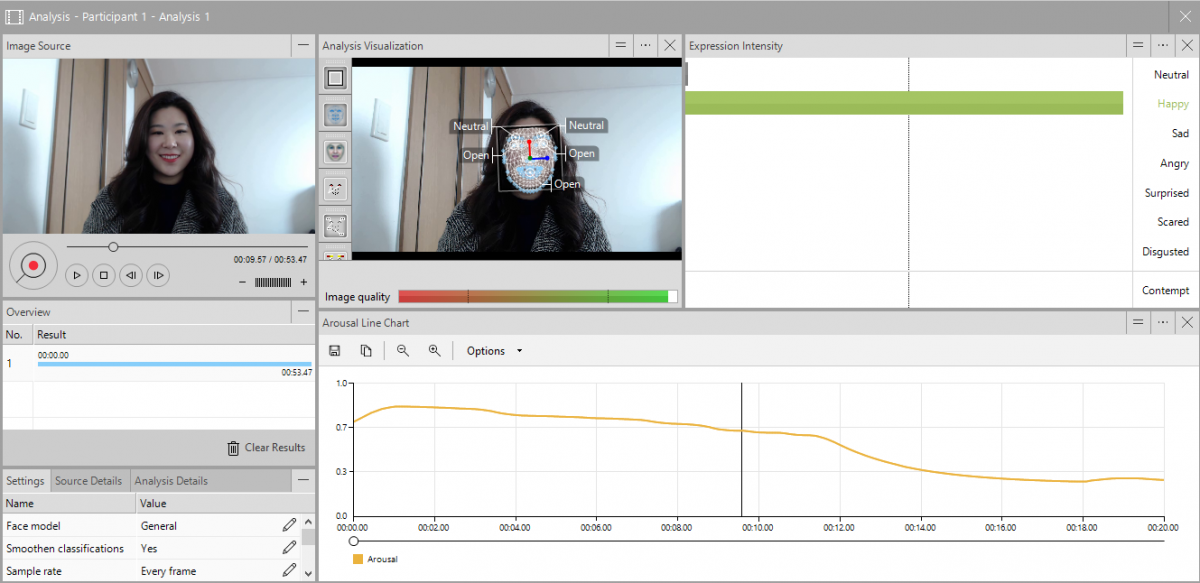Toggle the feature points visualization
Image resolution: width=1200 pixels, height=583 pixels.
334,187
